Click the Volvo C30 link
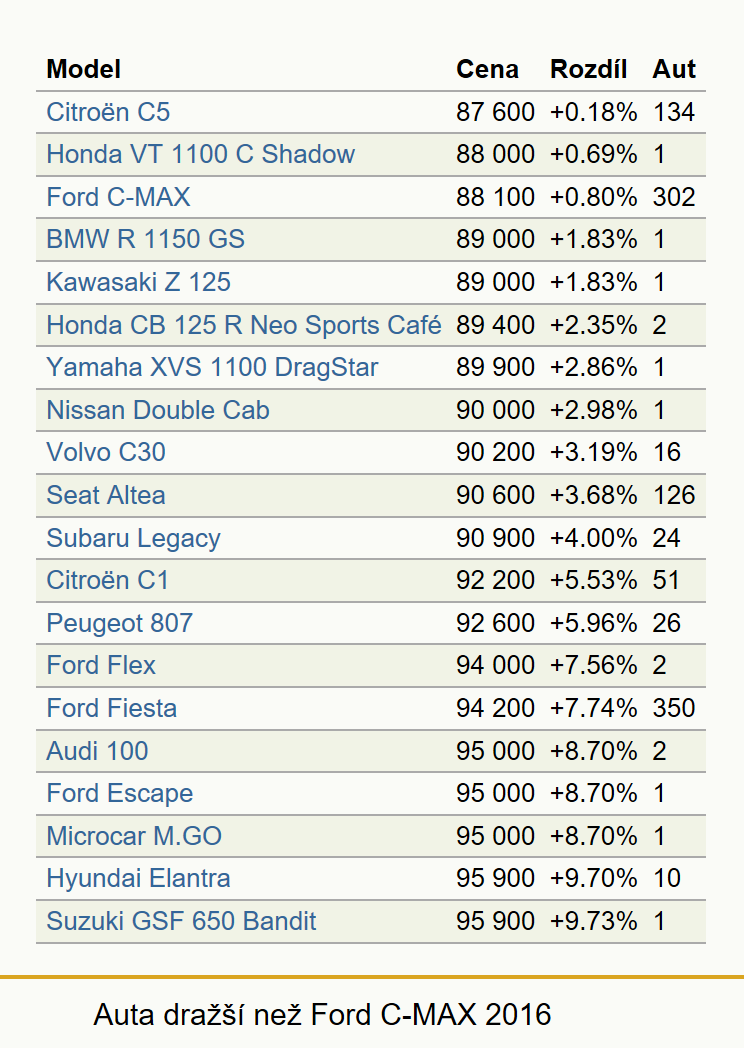The image size is (744, 1048). point(106,452)
